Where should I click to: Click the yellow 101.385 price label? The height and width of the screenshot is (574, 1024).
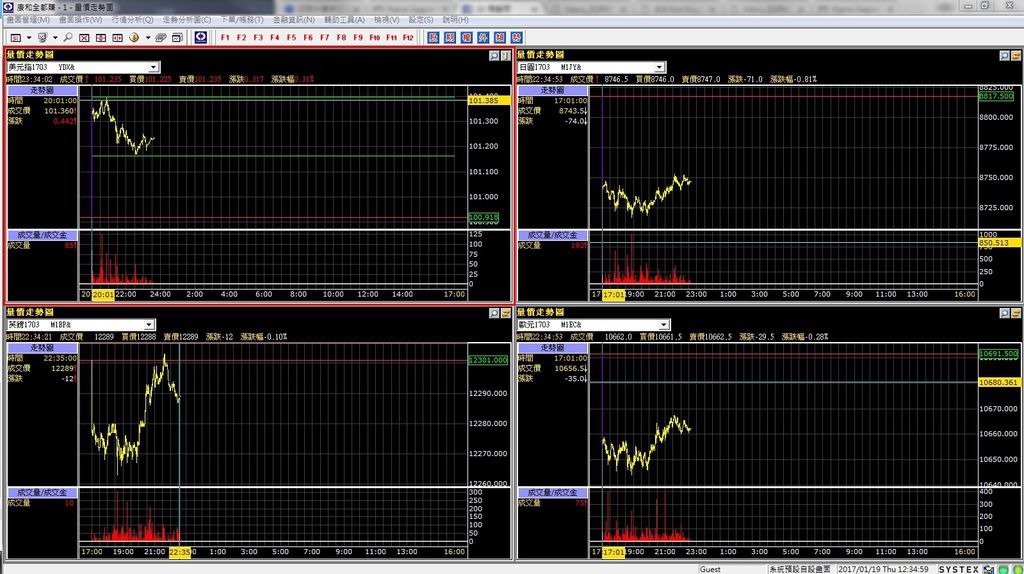[489, 101]
